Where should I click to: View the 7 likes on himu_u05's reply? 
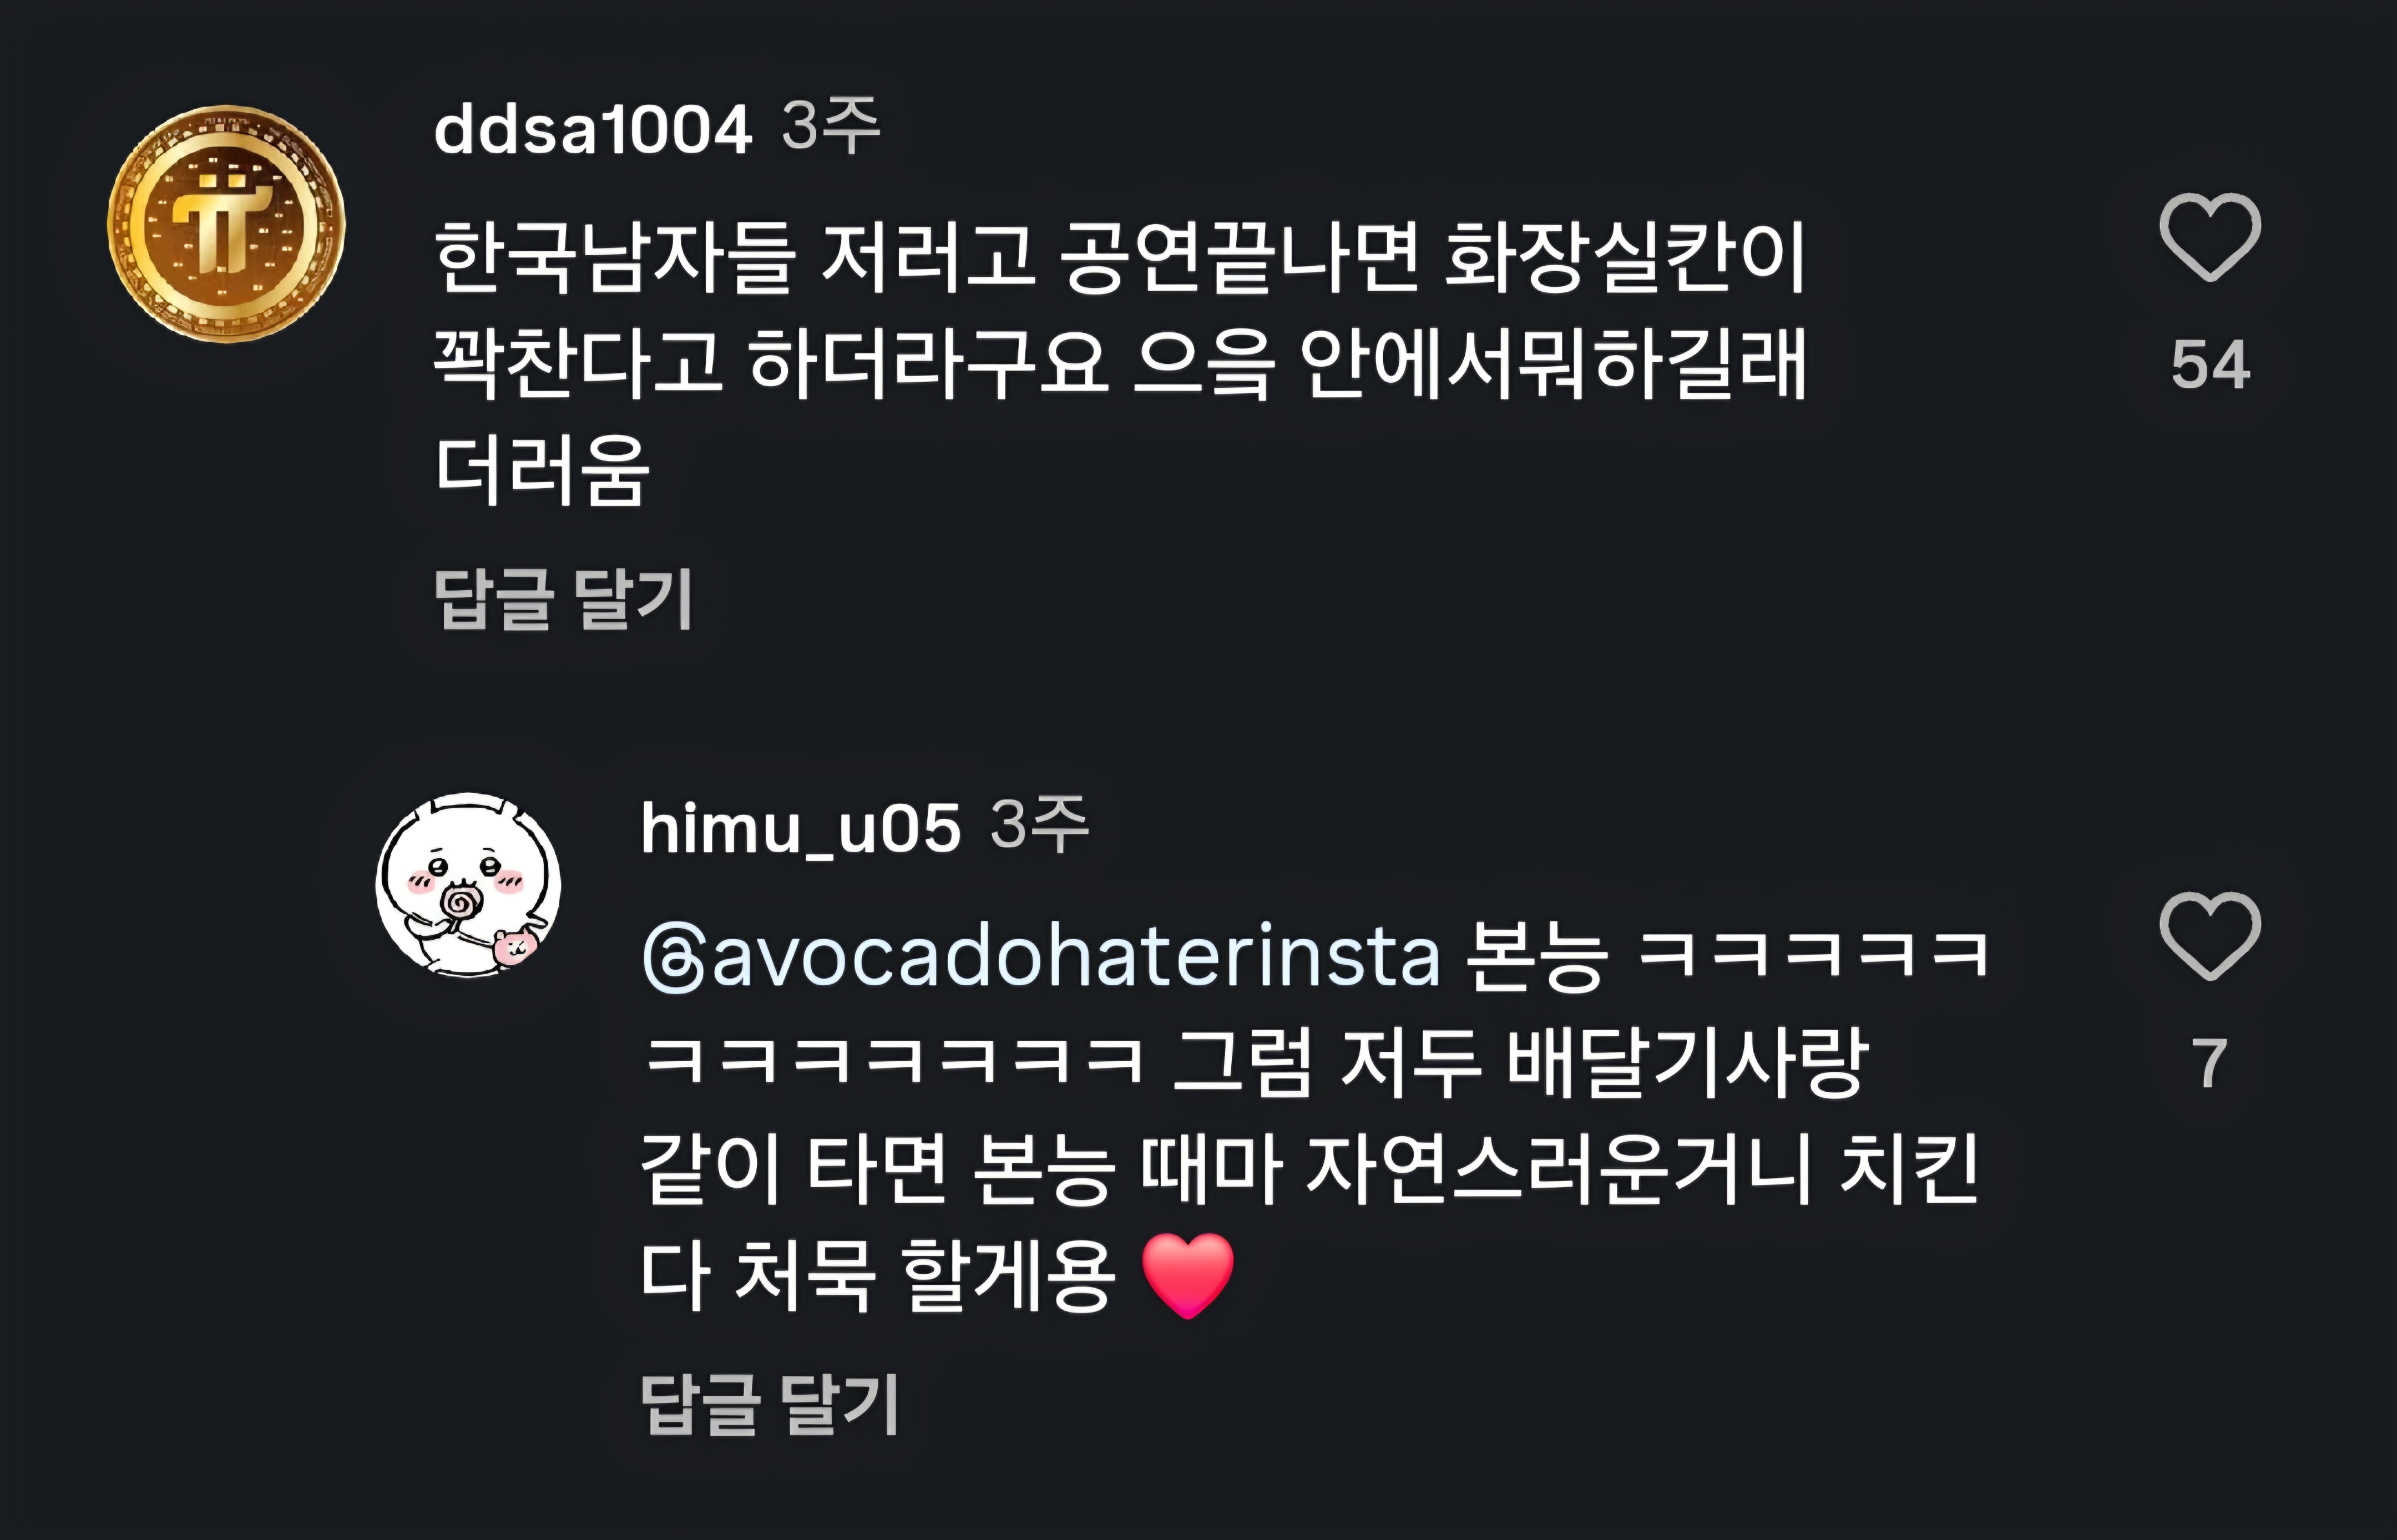tap(2209, 1063)
